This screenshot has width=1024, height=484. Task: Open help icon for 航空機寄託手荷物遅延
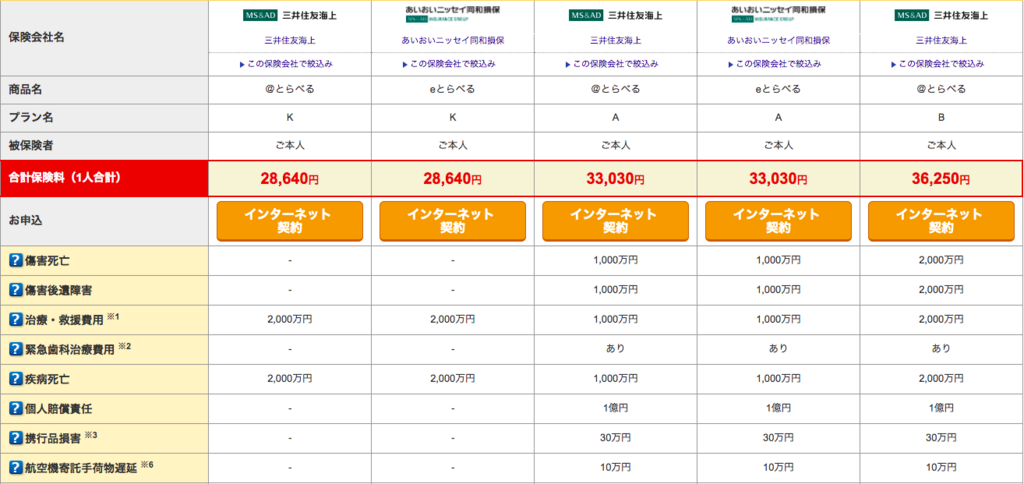pos(16,468)
